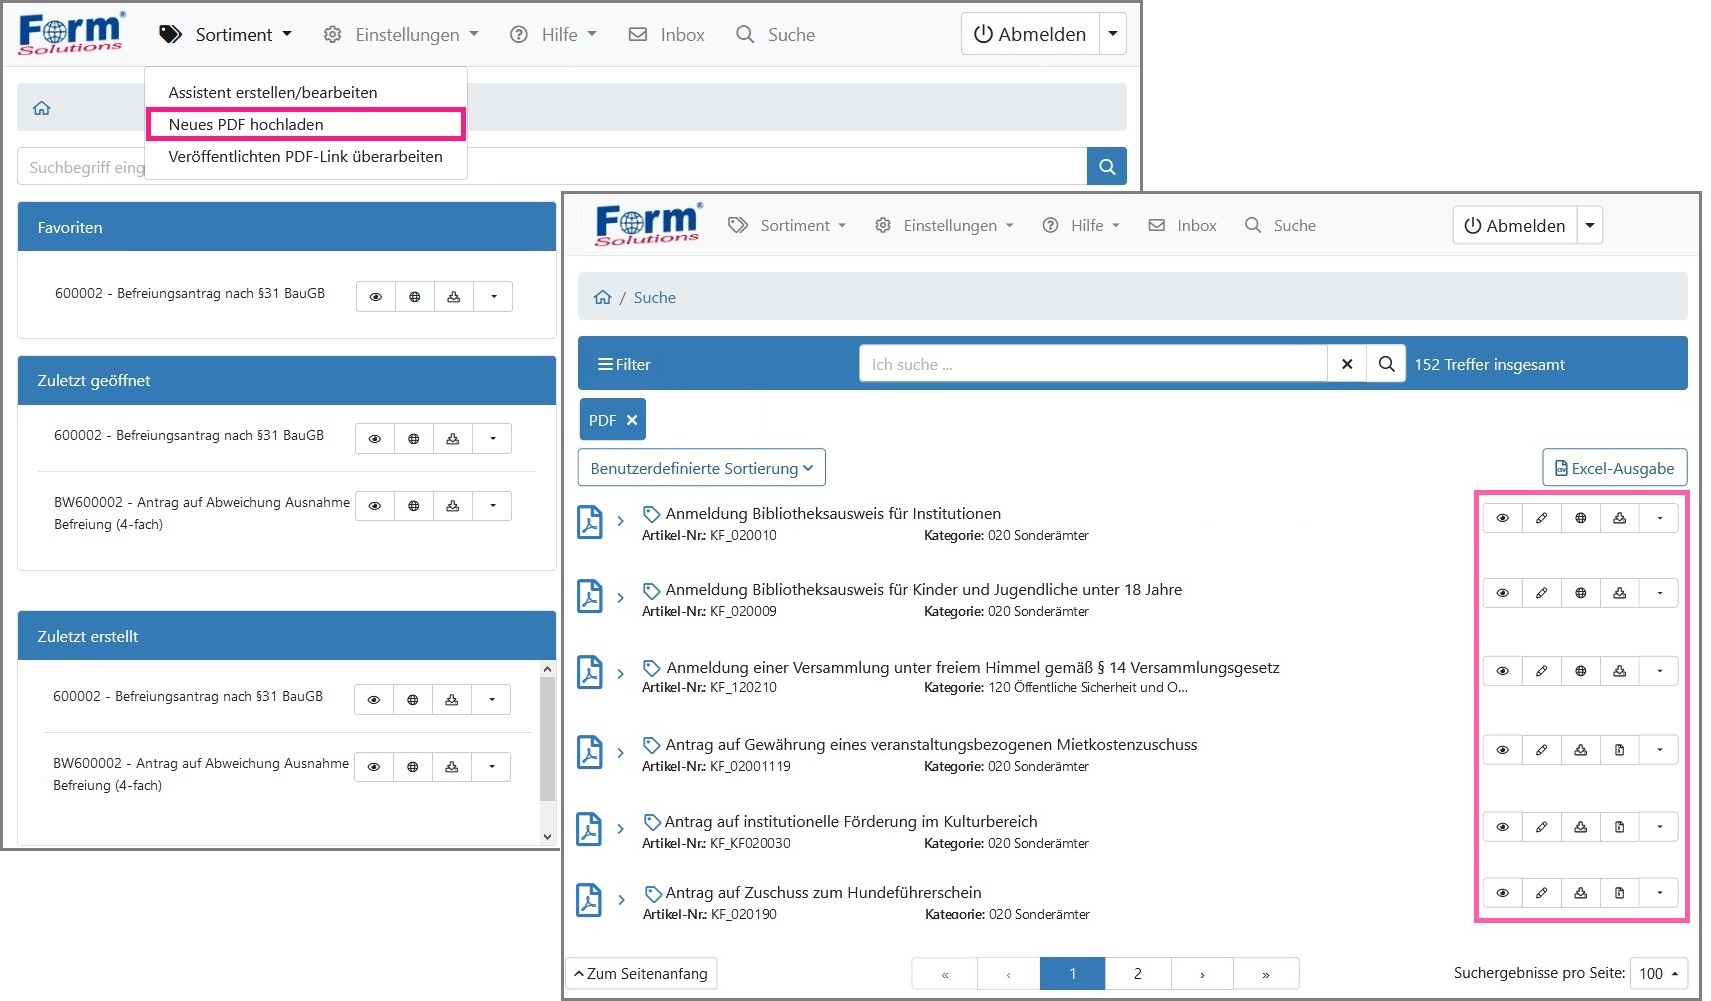Preview Antrag auf Gewährung eines veranstaltungsbezogenen Mietkostenzuschuss via eye icon
Viewport: 1711px width, 1001px height.
1502,750
